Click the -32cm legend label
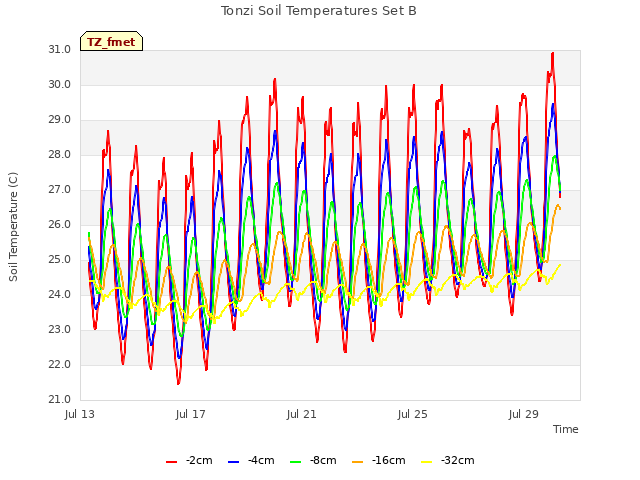This screenshot has width=640, height=480. (x=458, y=460)
